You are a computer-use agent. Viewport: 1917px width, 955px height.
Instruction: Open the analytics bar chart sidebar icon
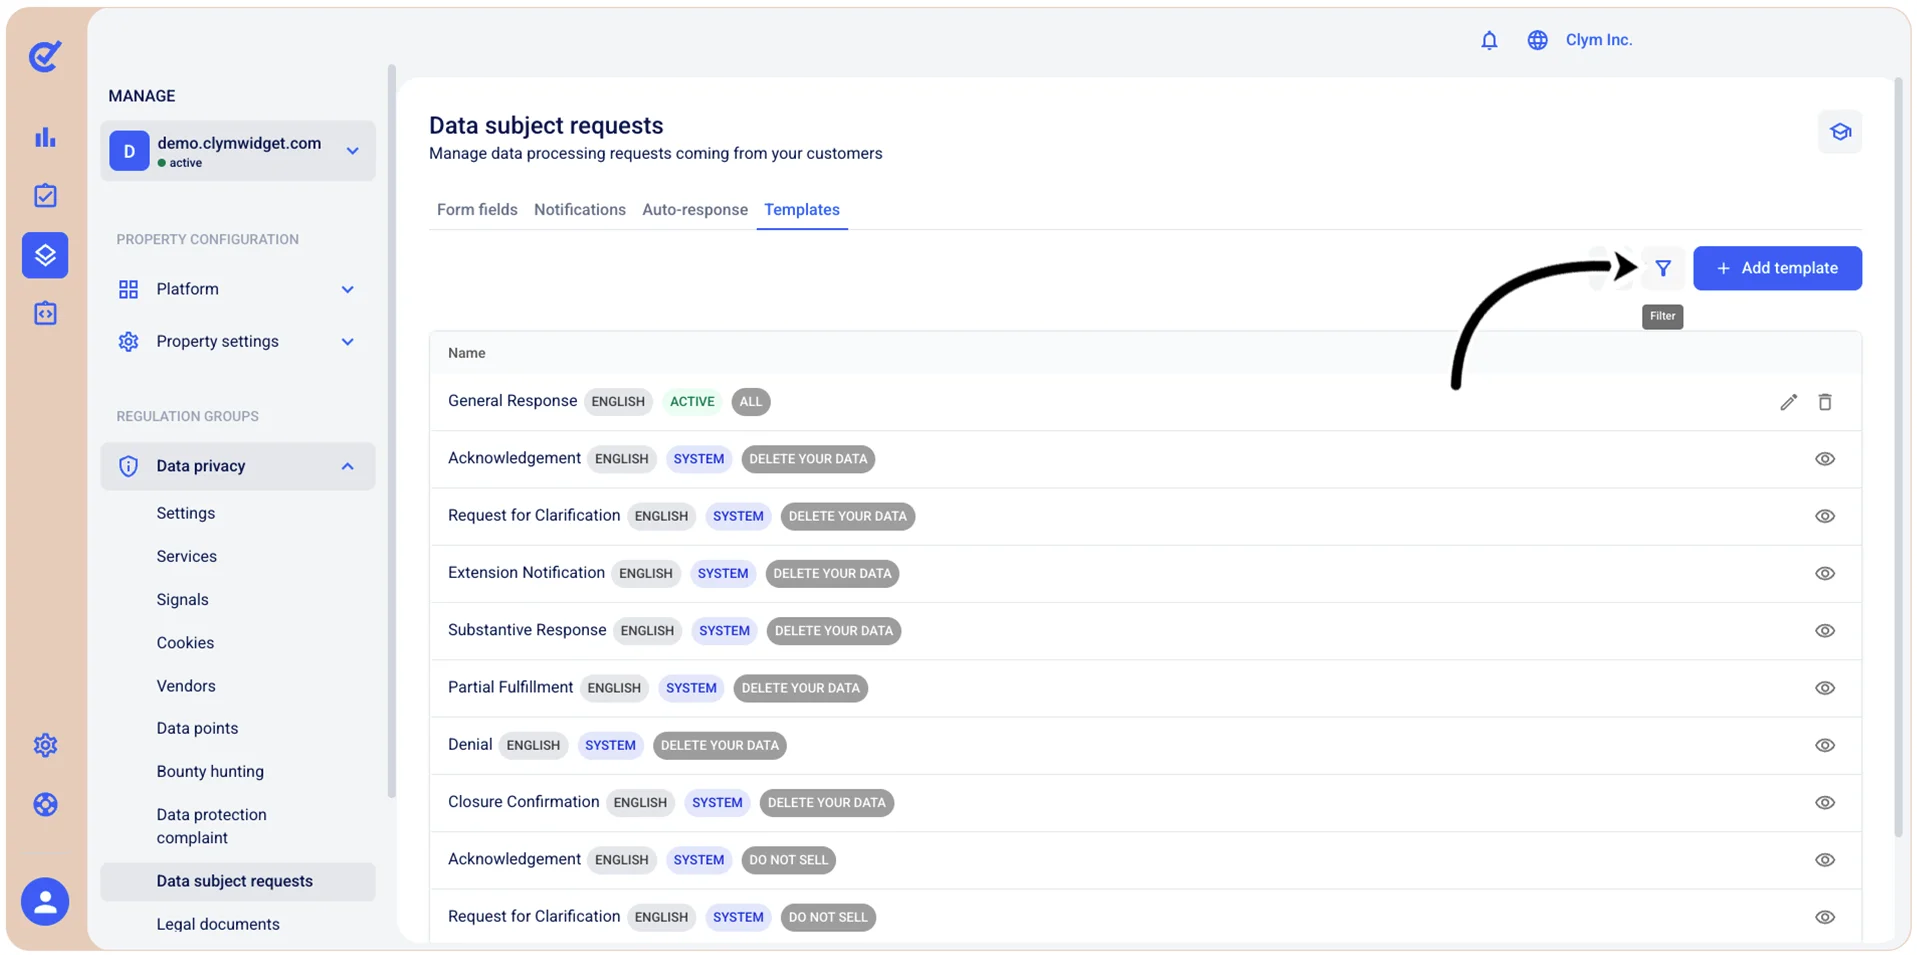coord(45,137)
